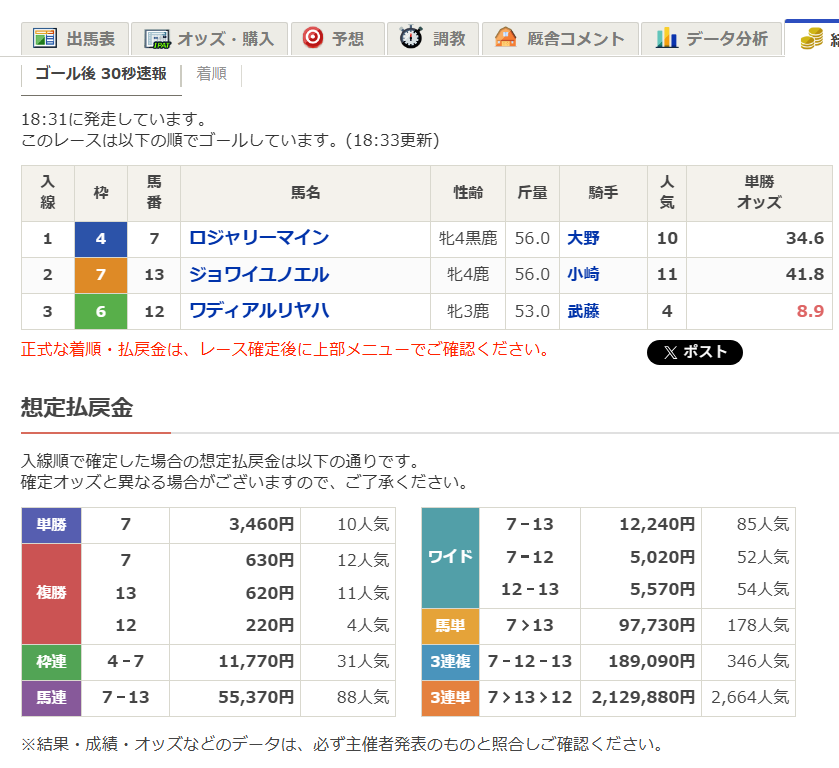Viewport: 839px width, 768px height.
Task: Click the 12,240円 wide payout
Action: click(x=657, y=524)
